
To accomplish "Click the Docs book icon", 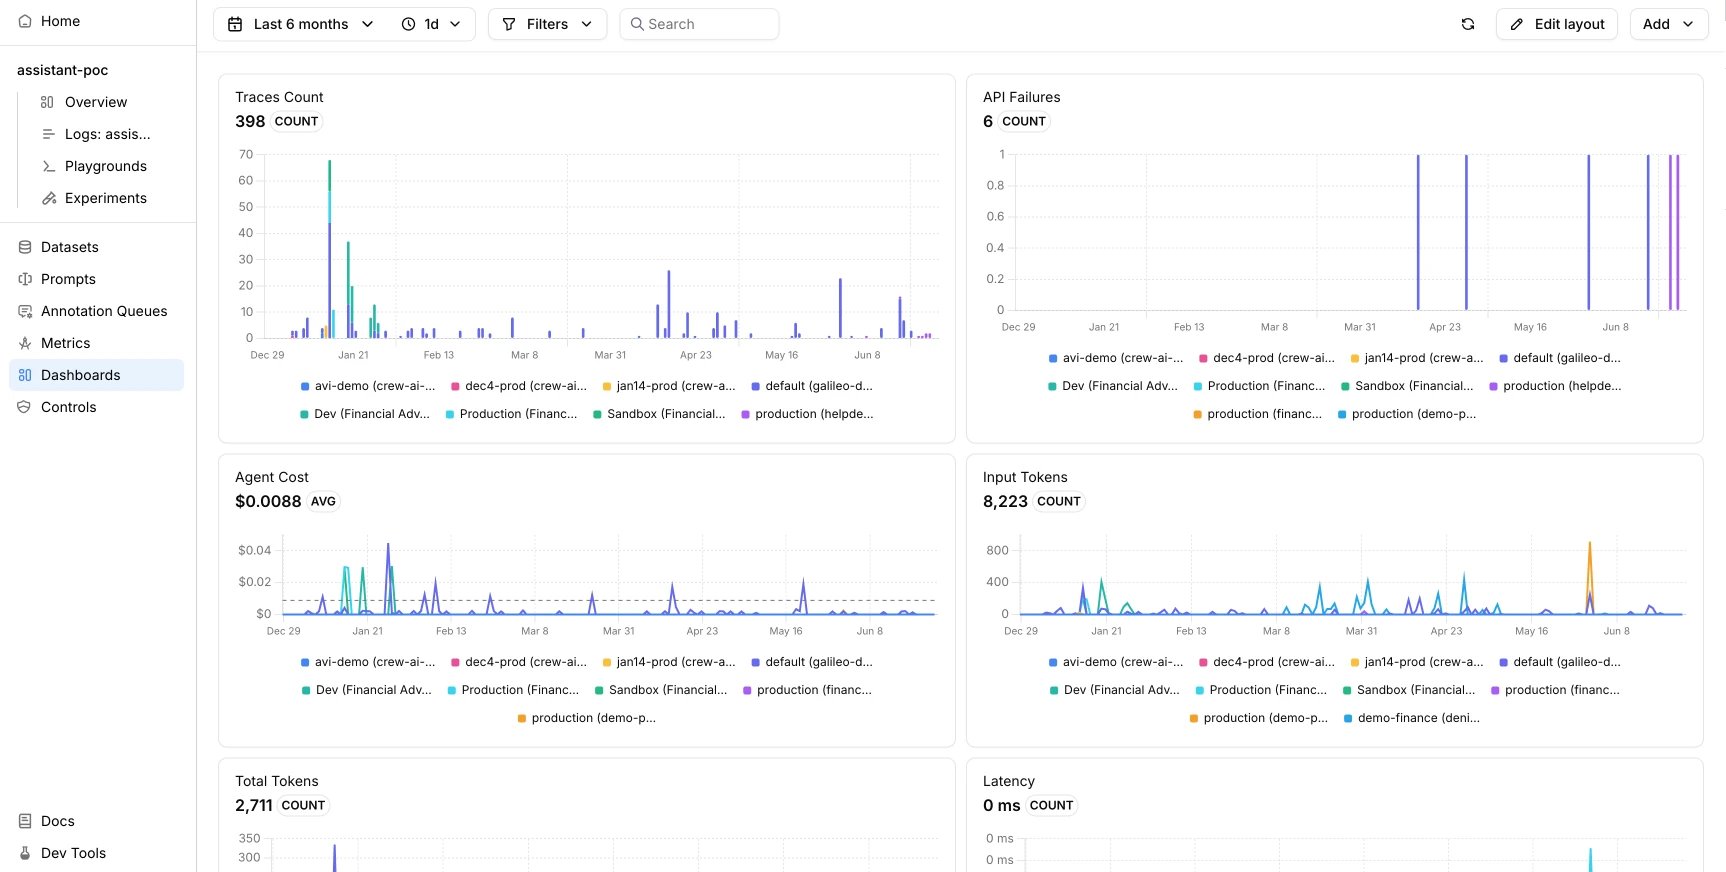I will (x=25, y=821).
